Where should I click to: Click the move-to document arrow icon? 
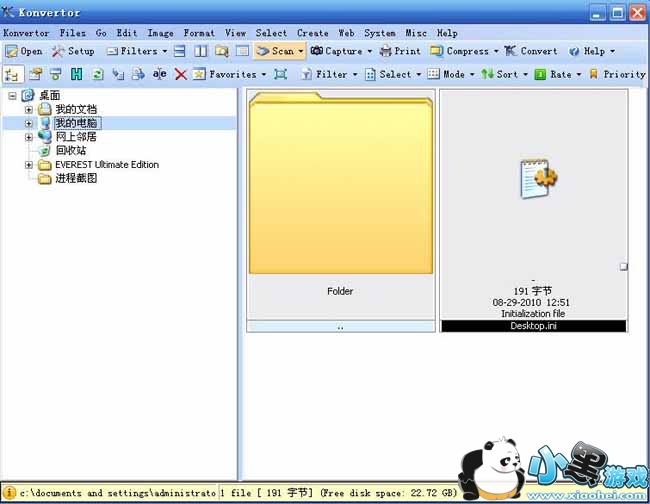point(138,75)
